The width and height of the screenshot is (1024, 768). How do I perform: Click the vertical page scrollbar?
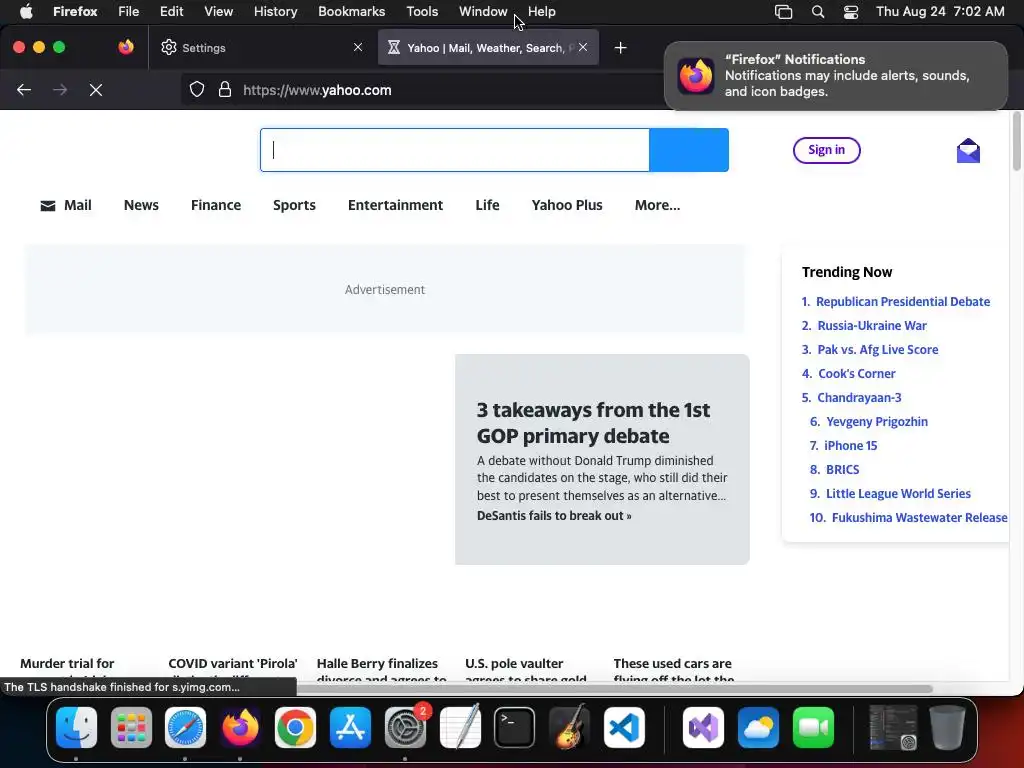click(1017, 141)
